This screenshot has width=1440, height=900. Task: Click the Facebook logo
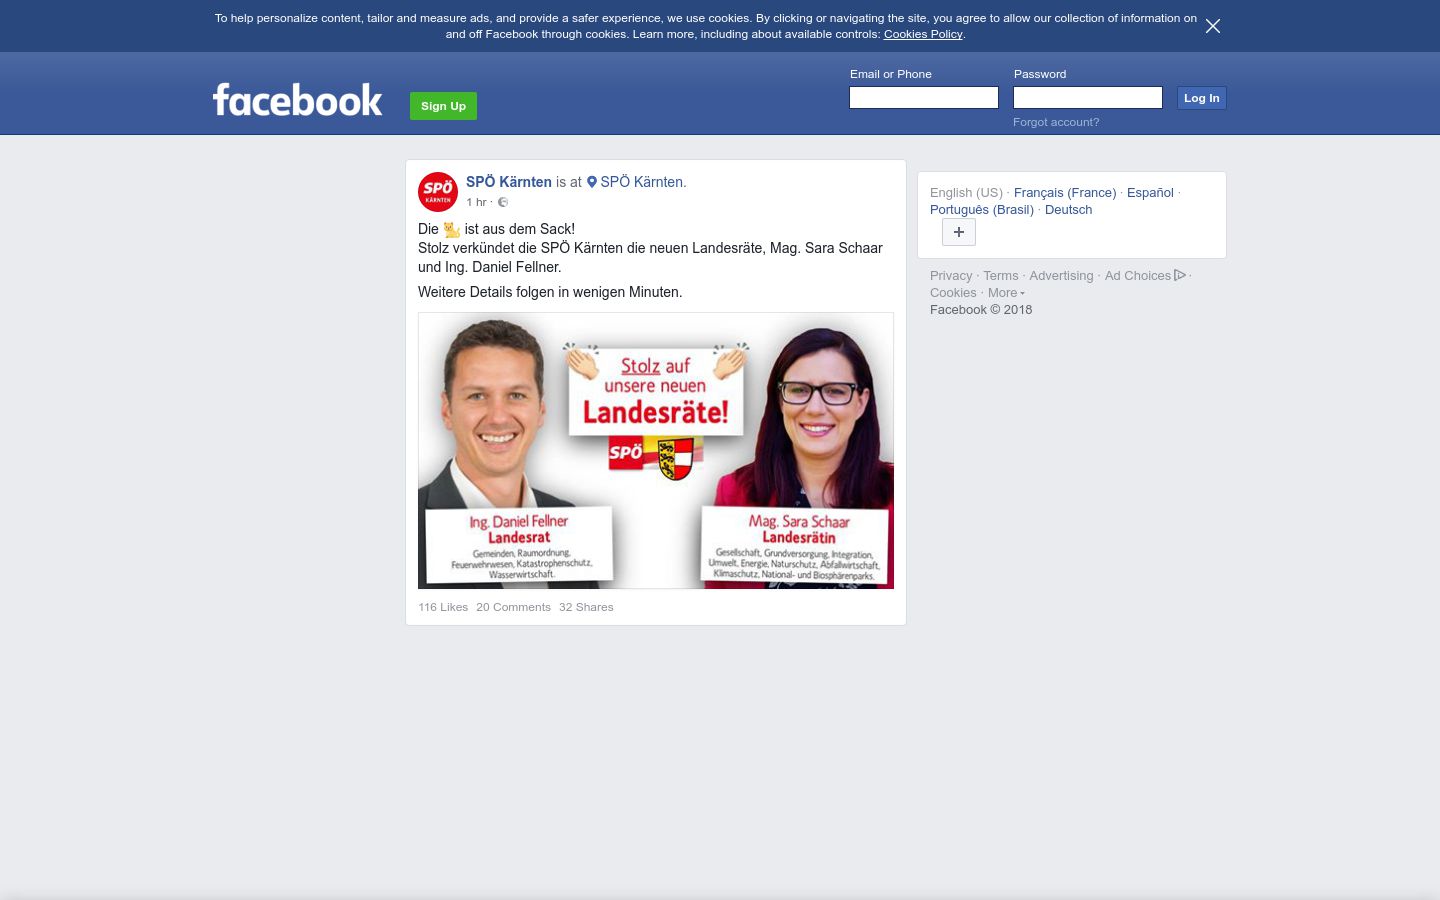click(298, 99)
